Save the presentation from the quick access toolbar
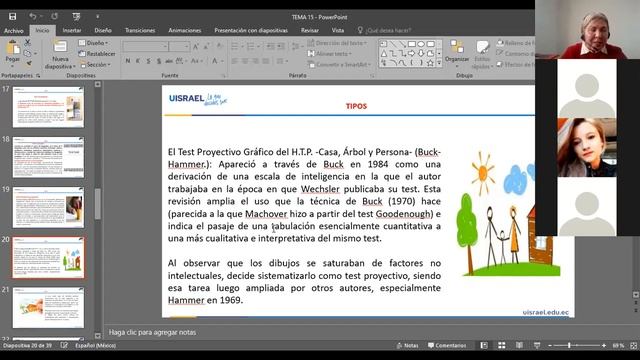The width and height of the screenshot is (640, 360). click(13, 16)
